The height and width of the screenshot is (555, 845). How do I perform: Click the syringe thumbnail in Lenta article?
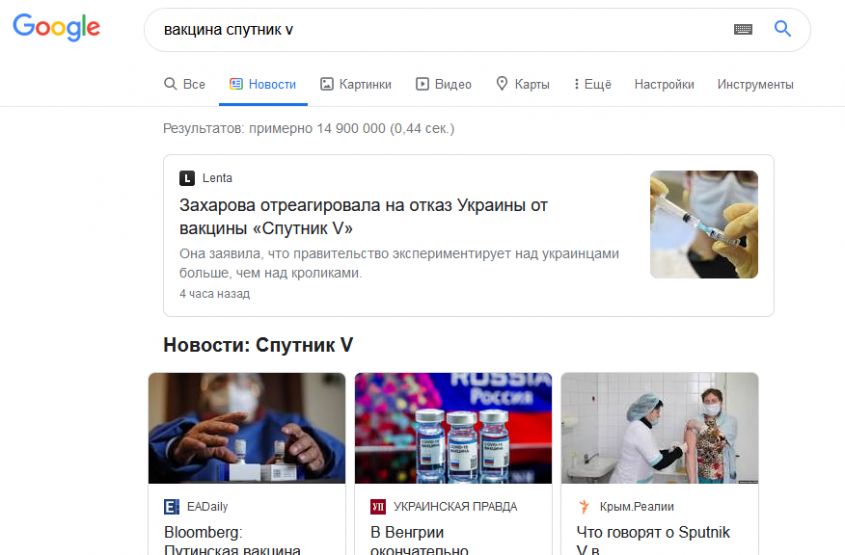click(703, 224)
